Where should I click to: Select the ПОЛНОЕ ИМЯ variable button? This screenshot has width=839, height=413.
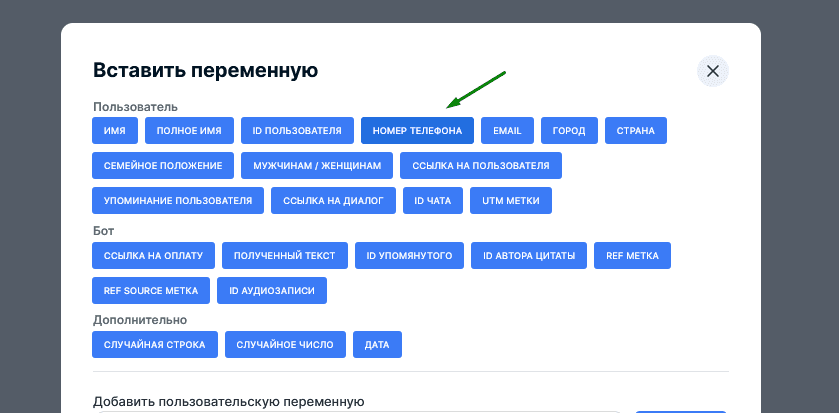(189, 130)
